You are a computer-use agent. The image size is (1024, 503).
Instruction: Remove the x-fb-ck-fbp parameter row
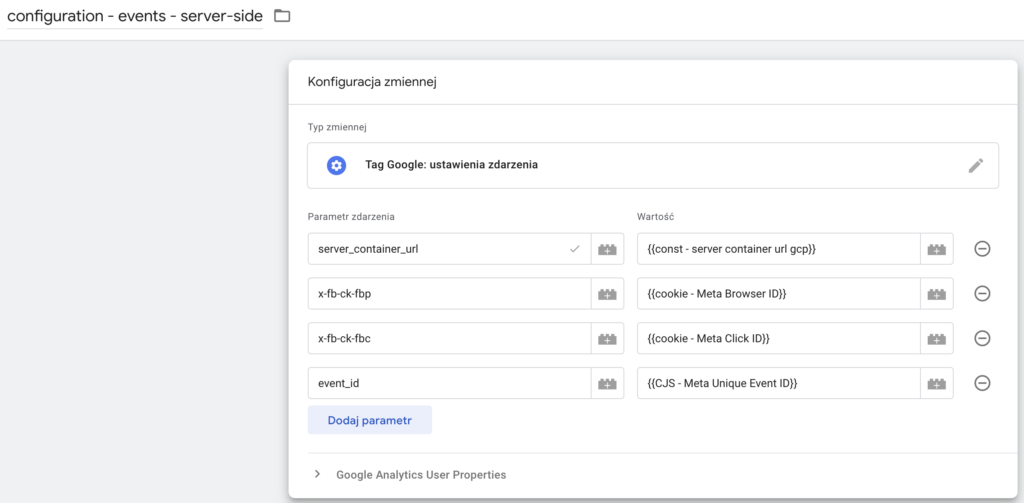(982, 294)
